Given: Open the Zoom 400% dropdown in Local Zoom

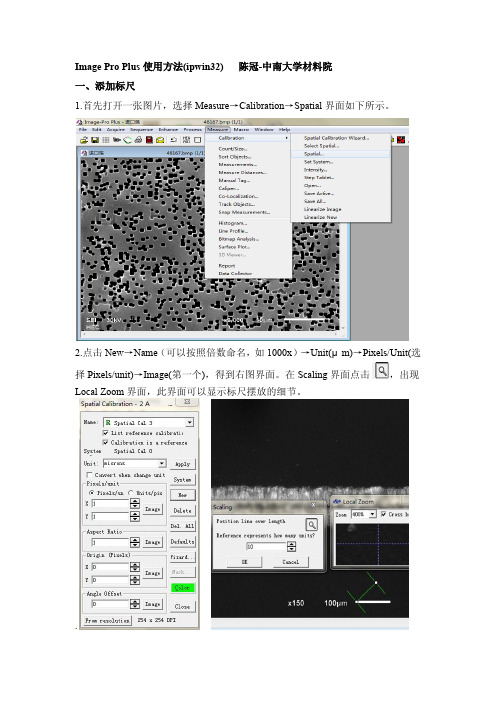Looking at the screenshot, I should (372, 514).
